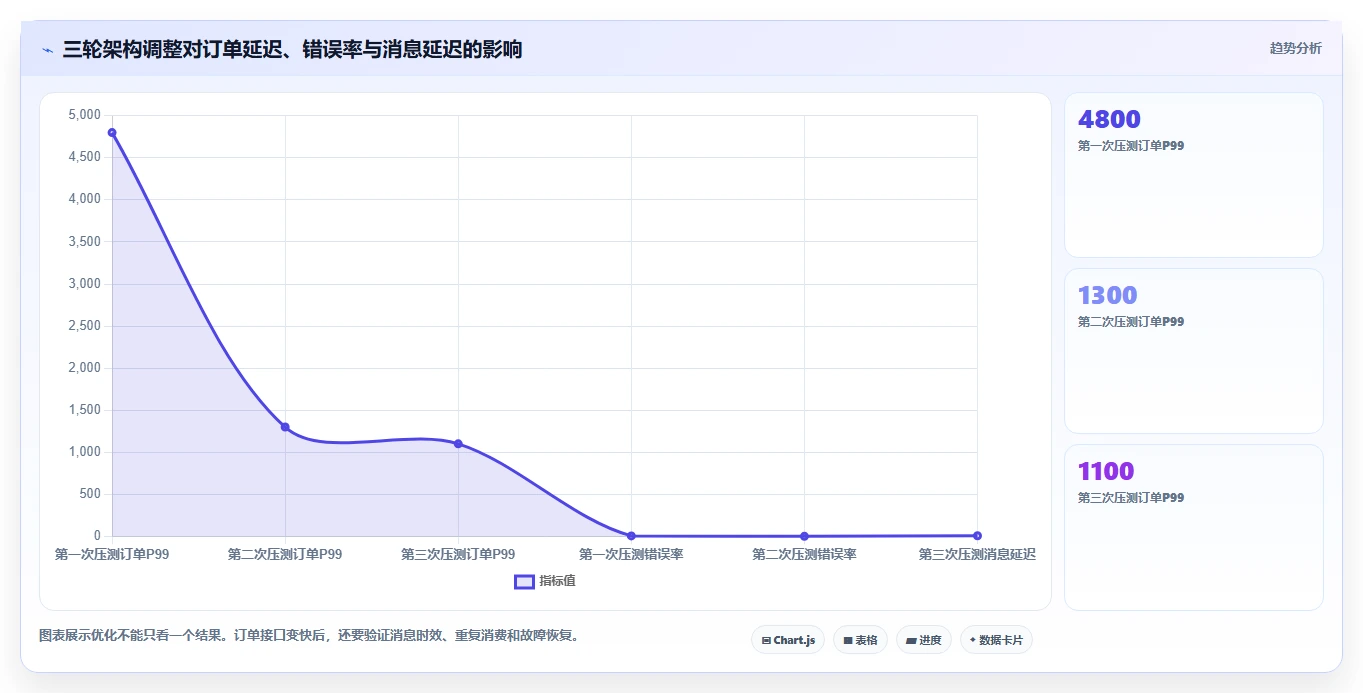
Task: Select the 数据卡片 tag pill
Action: click(996, 640)
